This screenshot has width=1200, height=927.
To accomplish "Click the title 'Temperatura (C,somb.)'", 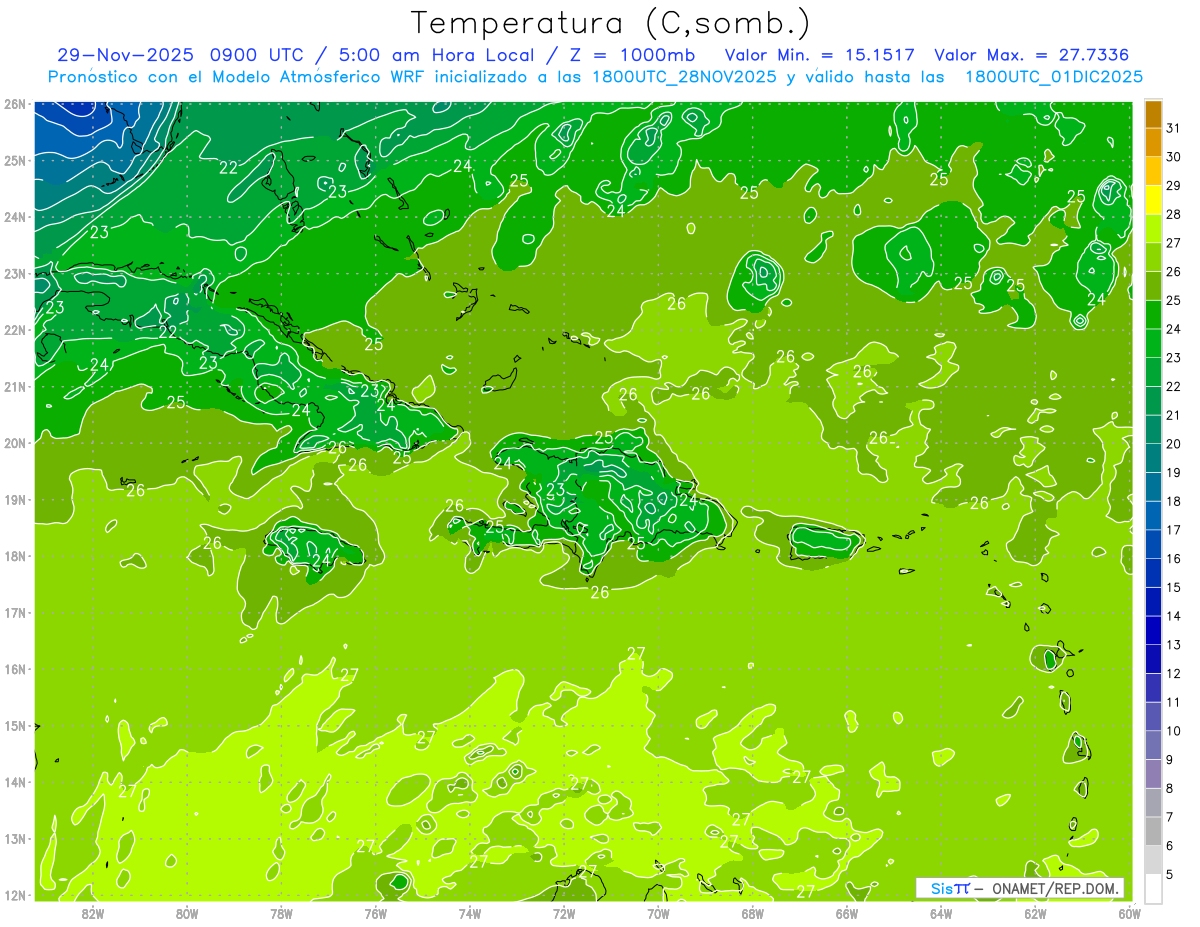I will (611, 23).
